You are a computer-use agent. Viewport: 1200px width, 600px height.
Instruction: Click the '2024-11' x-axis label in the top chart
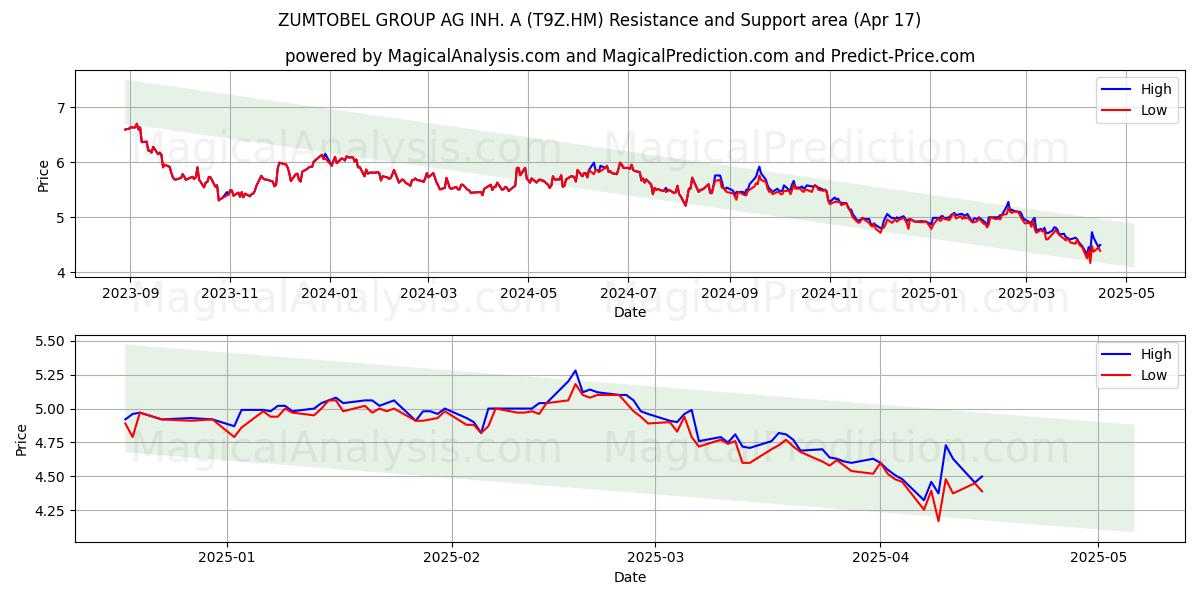[829, 295]
